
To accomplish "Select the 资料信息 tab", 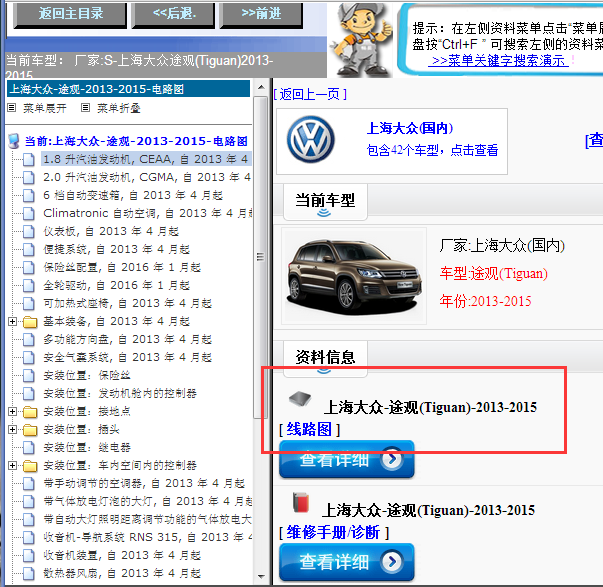I will [x=325, y=358].
